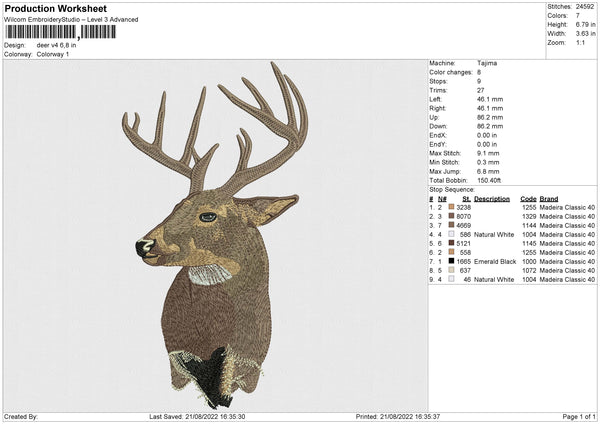Screen dimensions: 600x424
Task: Click thread code '1000' in Emerald Black row
Action: click(529, 262)
